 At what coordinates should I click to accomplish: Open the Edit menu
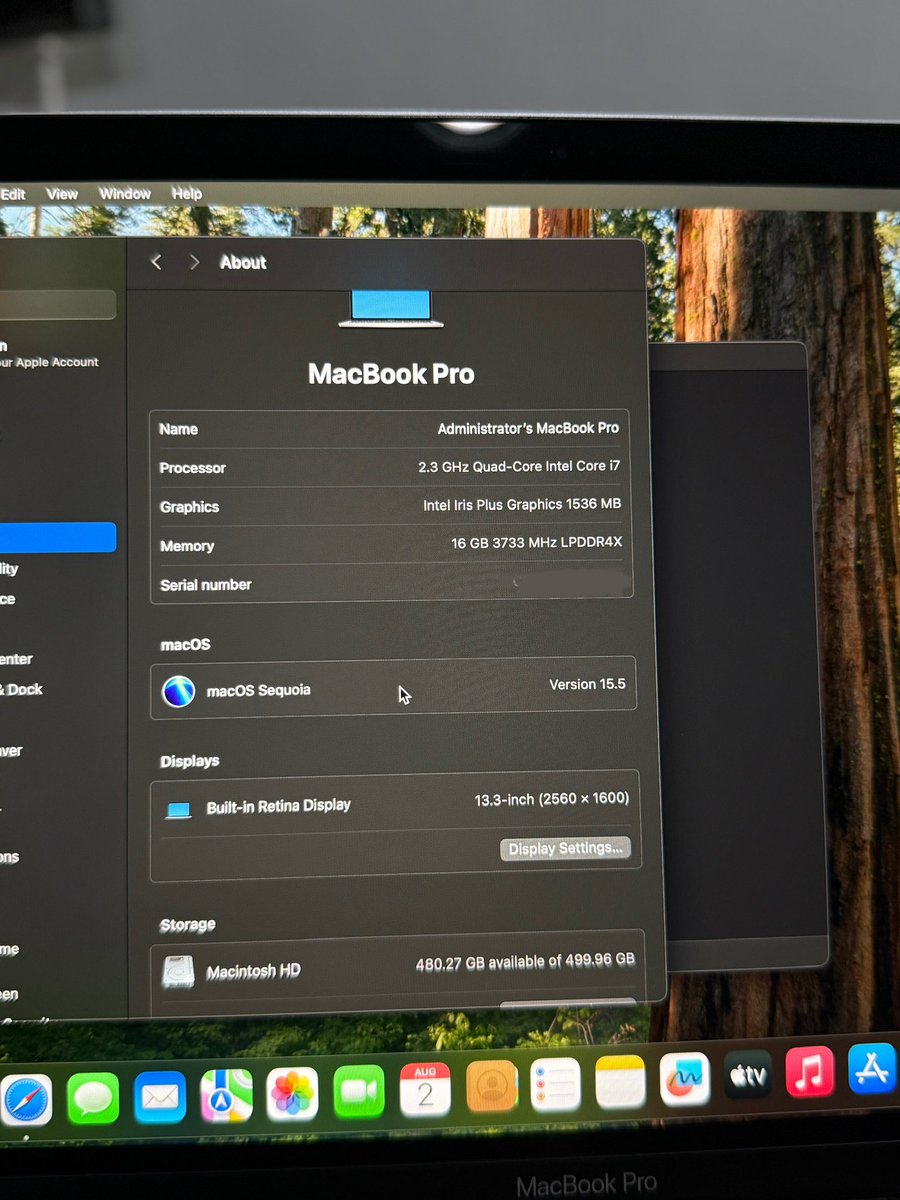13,194
